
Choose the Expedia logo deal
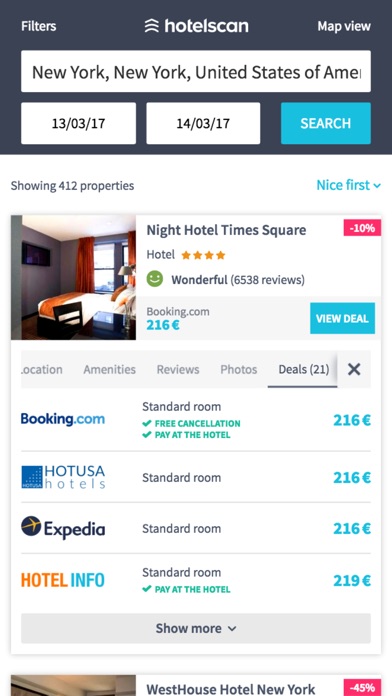point(63,528)
